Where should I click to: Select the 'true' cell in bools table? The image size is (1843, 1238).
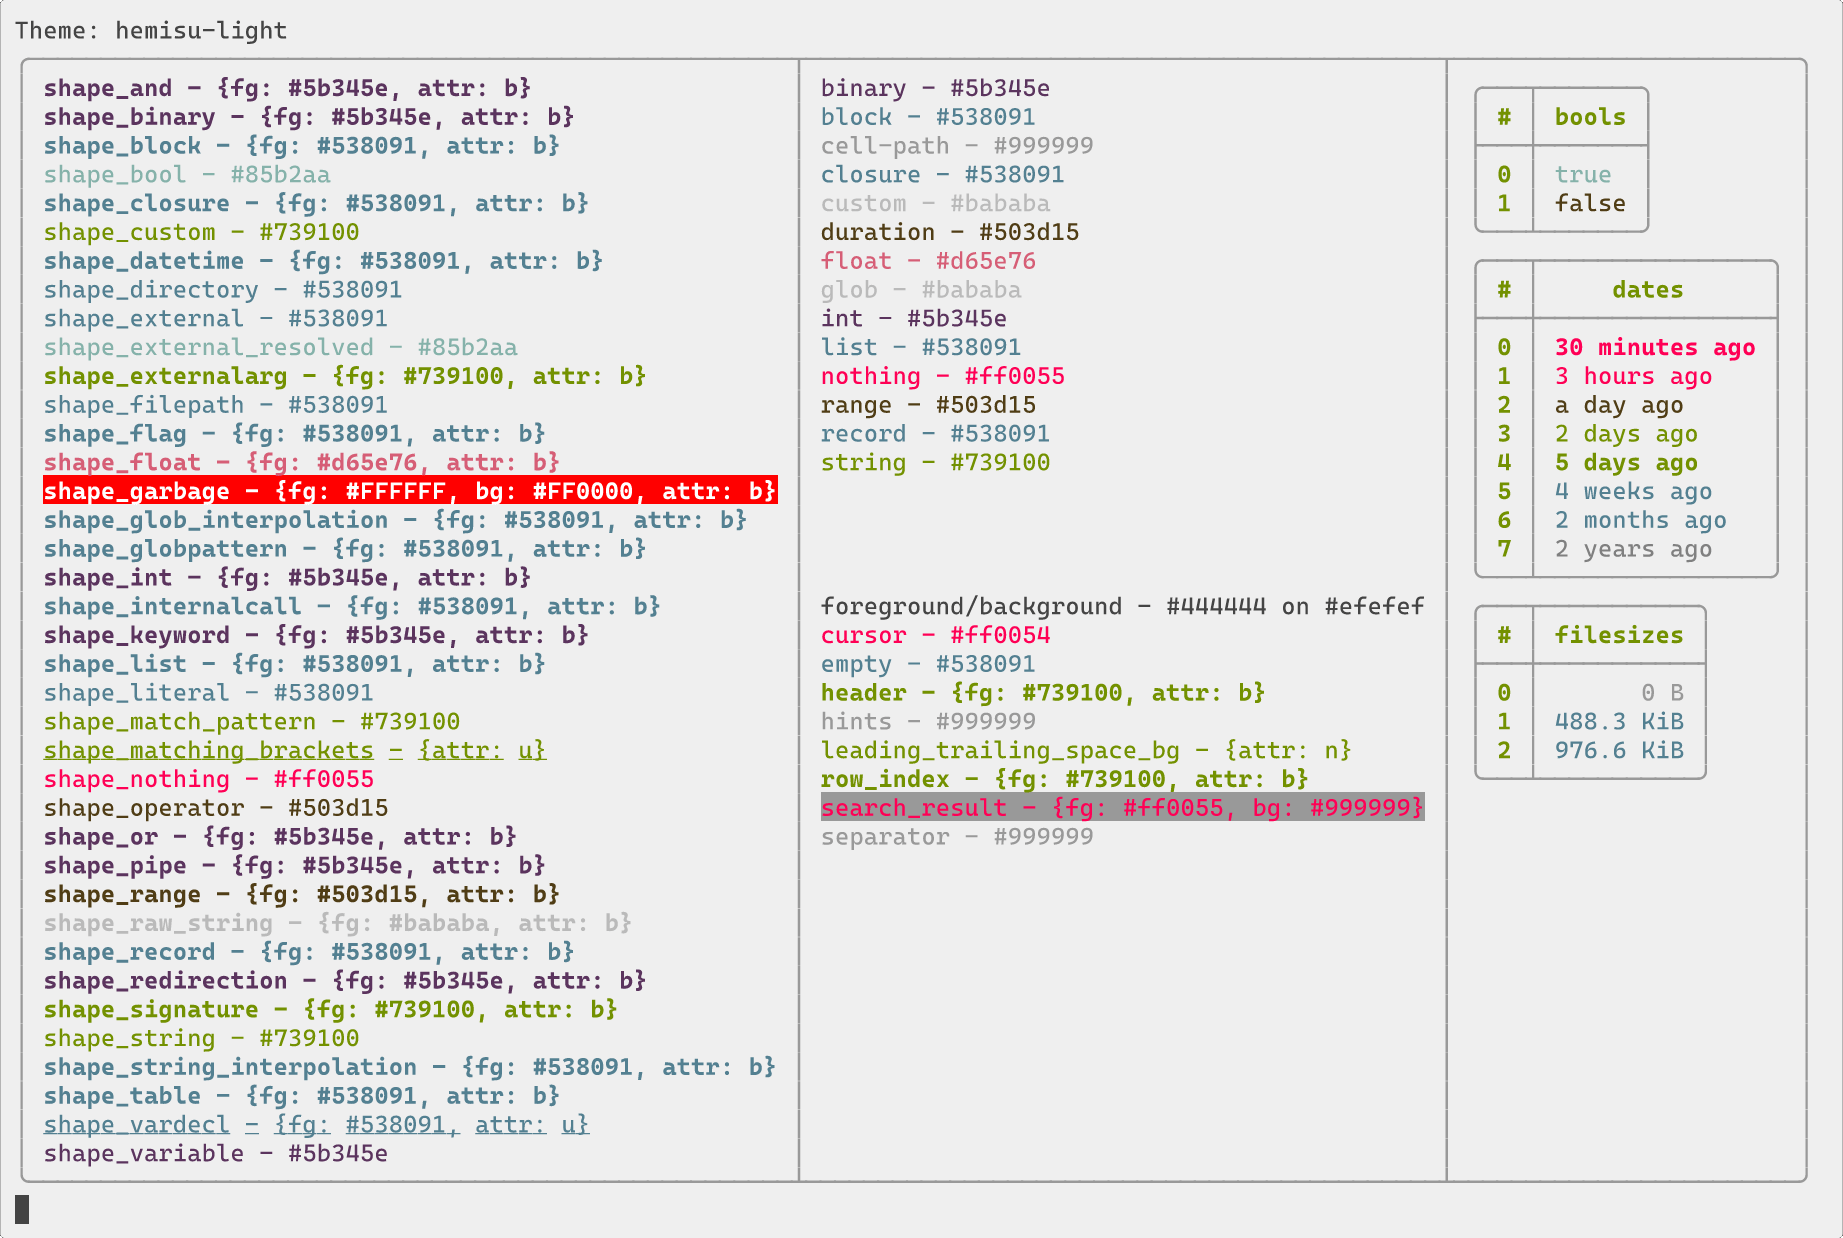point(1582,175)
